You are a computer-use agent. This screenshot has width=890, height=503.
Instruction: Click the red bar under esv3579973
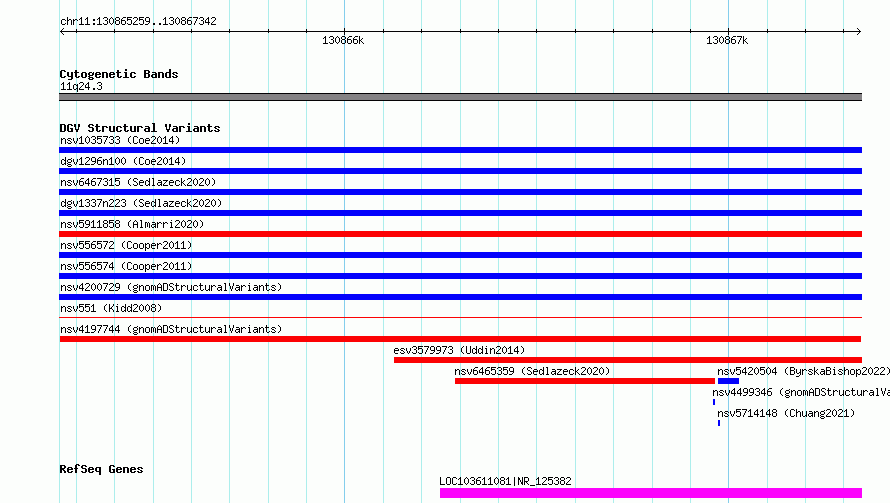coord(628,360)
